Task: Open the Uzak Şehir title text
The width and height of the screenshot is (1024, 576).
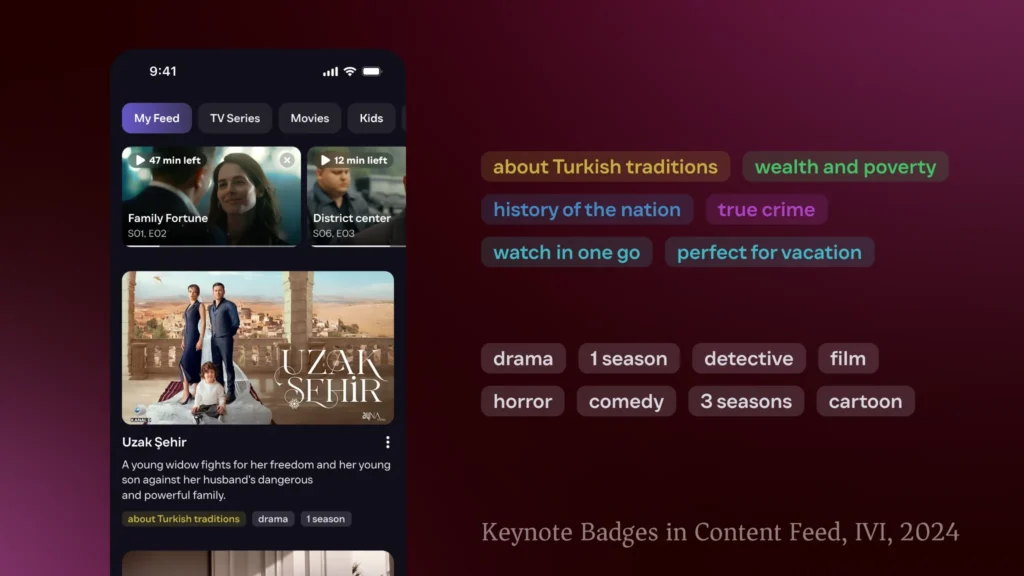Action: (154, 442)
